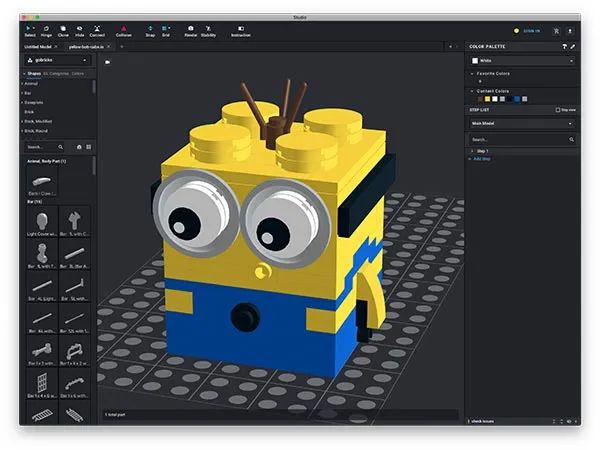The height and width of the screenshot is (450, 600).
Task: Click Sign In link
Action: pyautogui.click(x=531, y=31)
